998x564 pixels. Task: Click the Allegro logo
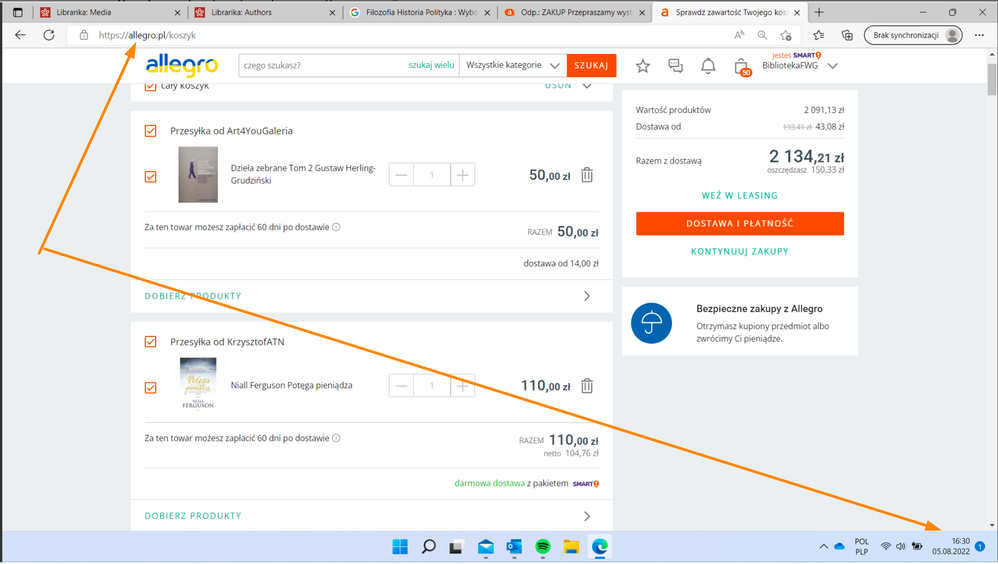click(x=181, y=65)
